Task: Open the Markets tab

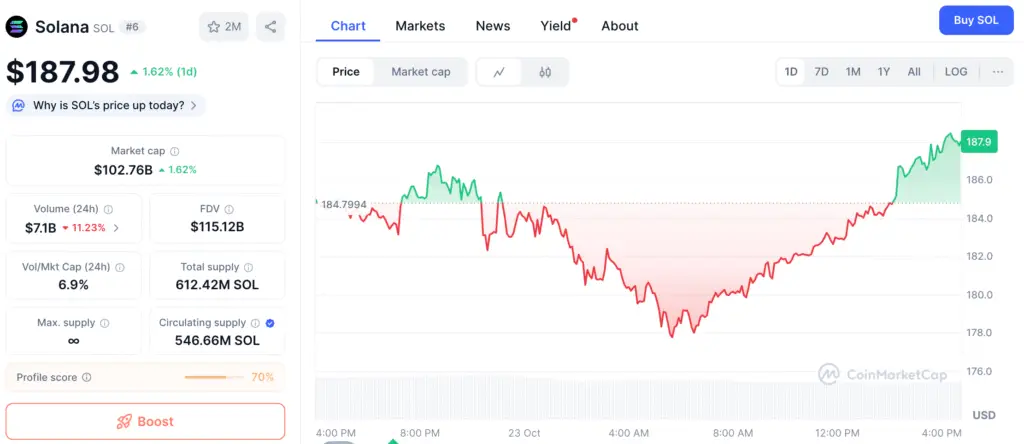Action: pos(420,26)
